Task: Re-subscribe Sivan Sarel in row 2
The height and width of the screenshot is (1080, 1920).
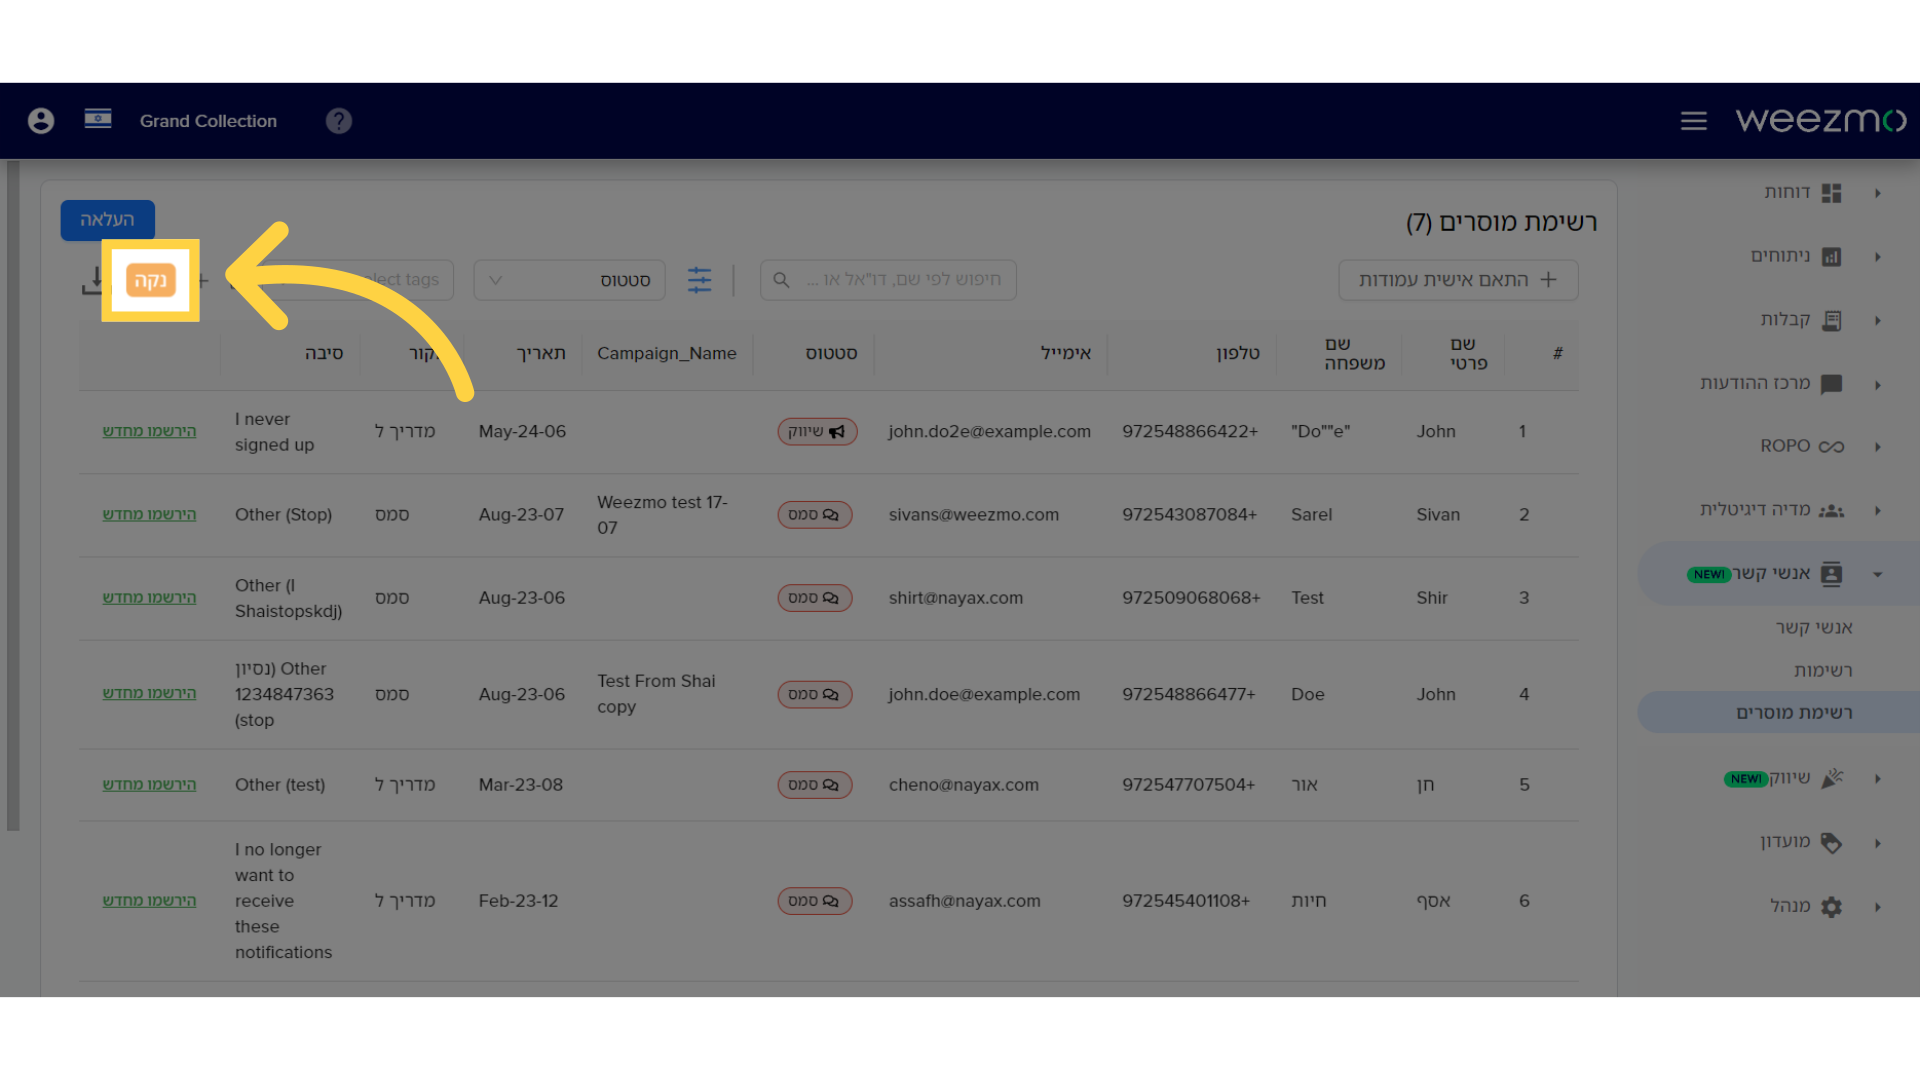Action: coord(149,515)
